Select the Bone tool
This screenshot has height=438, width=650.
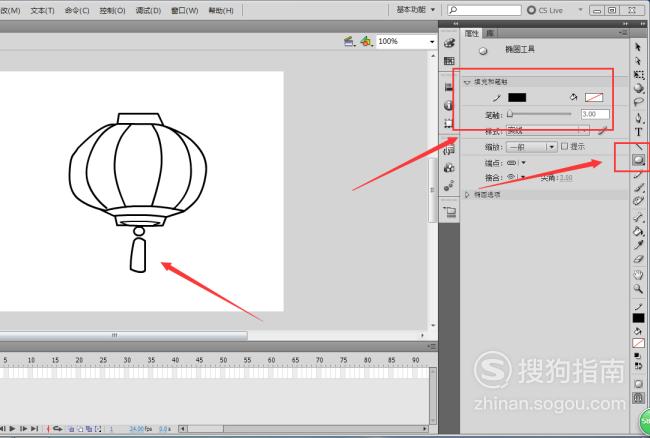[x=638, y=218]
